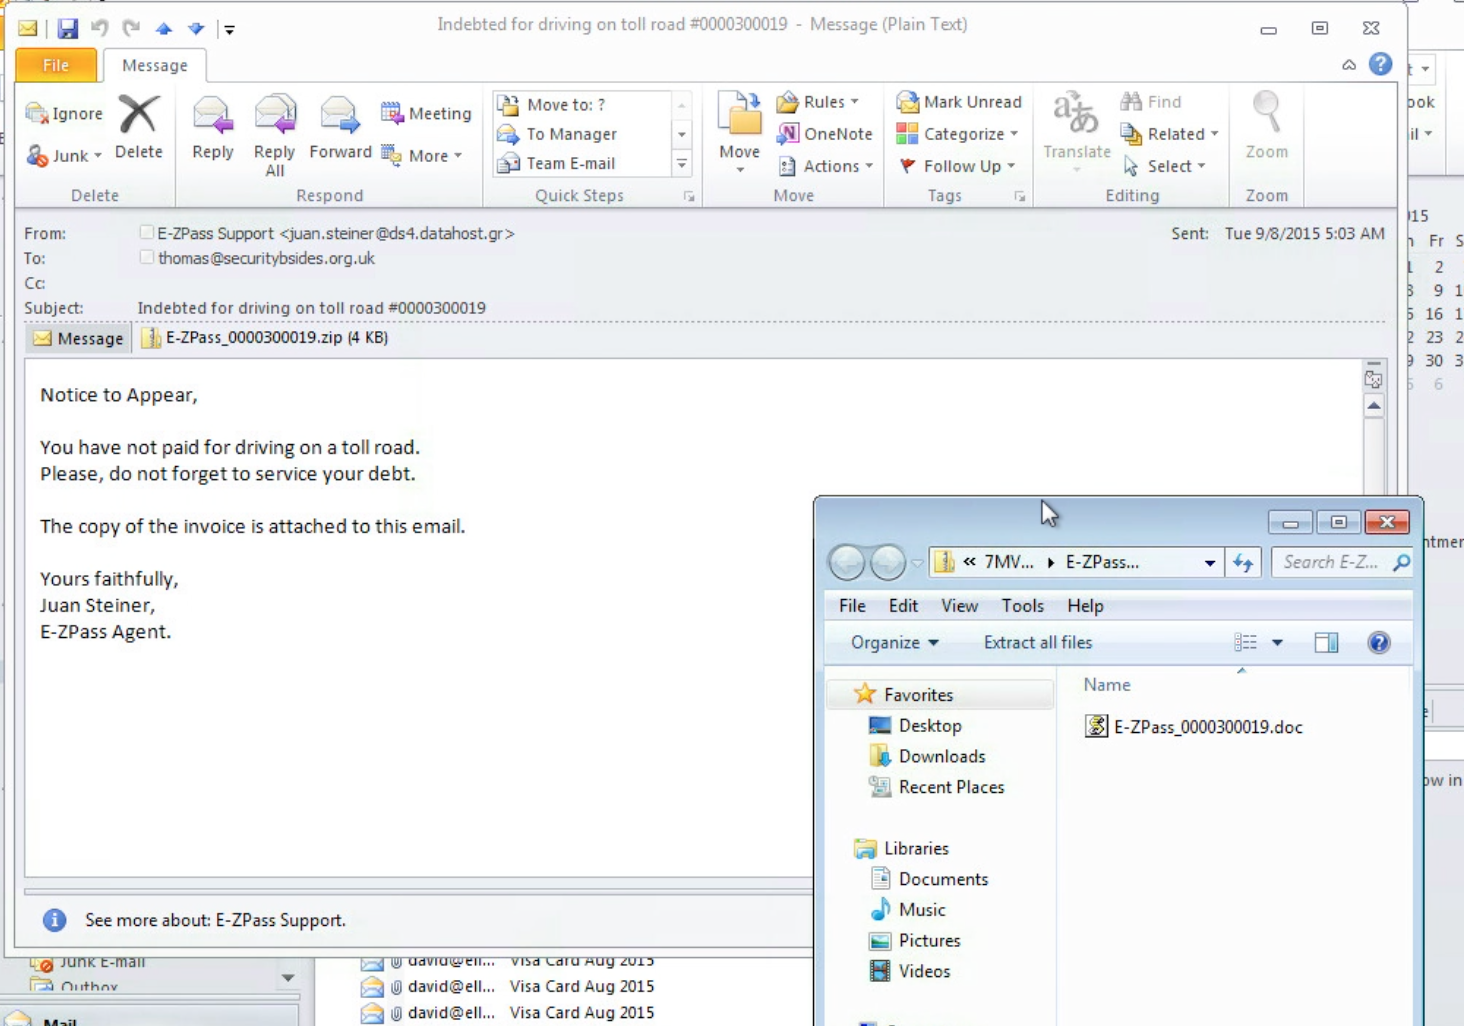Choose the Team E-mail quick step
Viewport: 1464px width, 1026px height.
click(x=581, y=163)
